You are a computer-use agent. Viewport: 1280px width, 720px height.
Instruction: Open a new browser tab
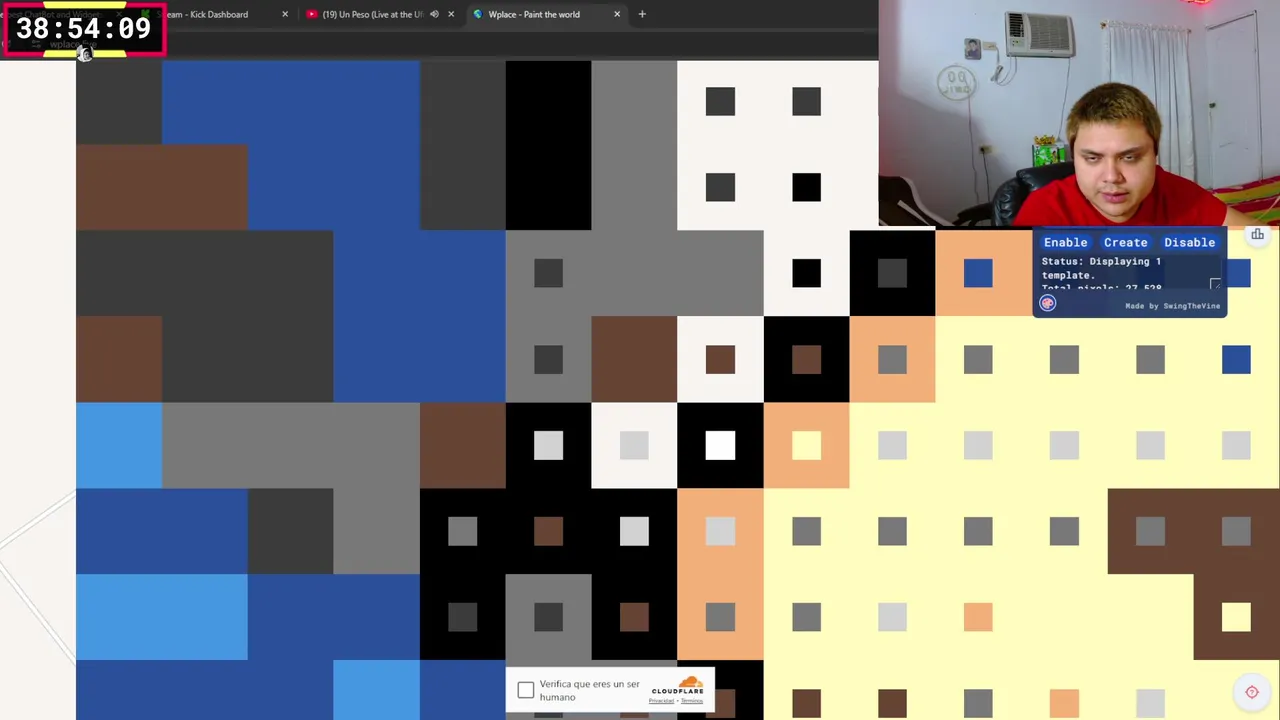(642, 14)
